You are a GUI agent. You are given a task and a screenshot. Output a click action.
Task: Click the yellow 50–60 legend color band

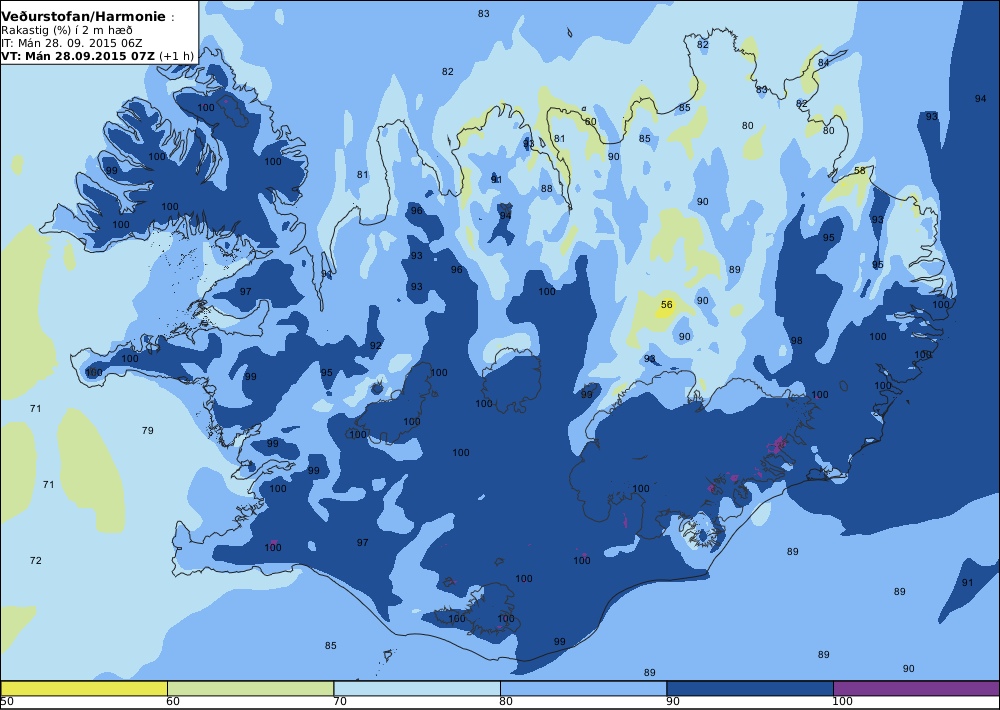tap(84, 688)
